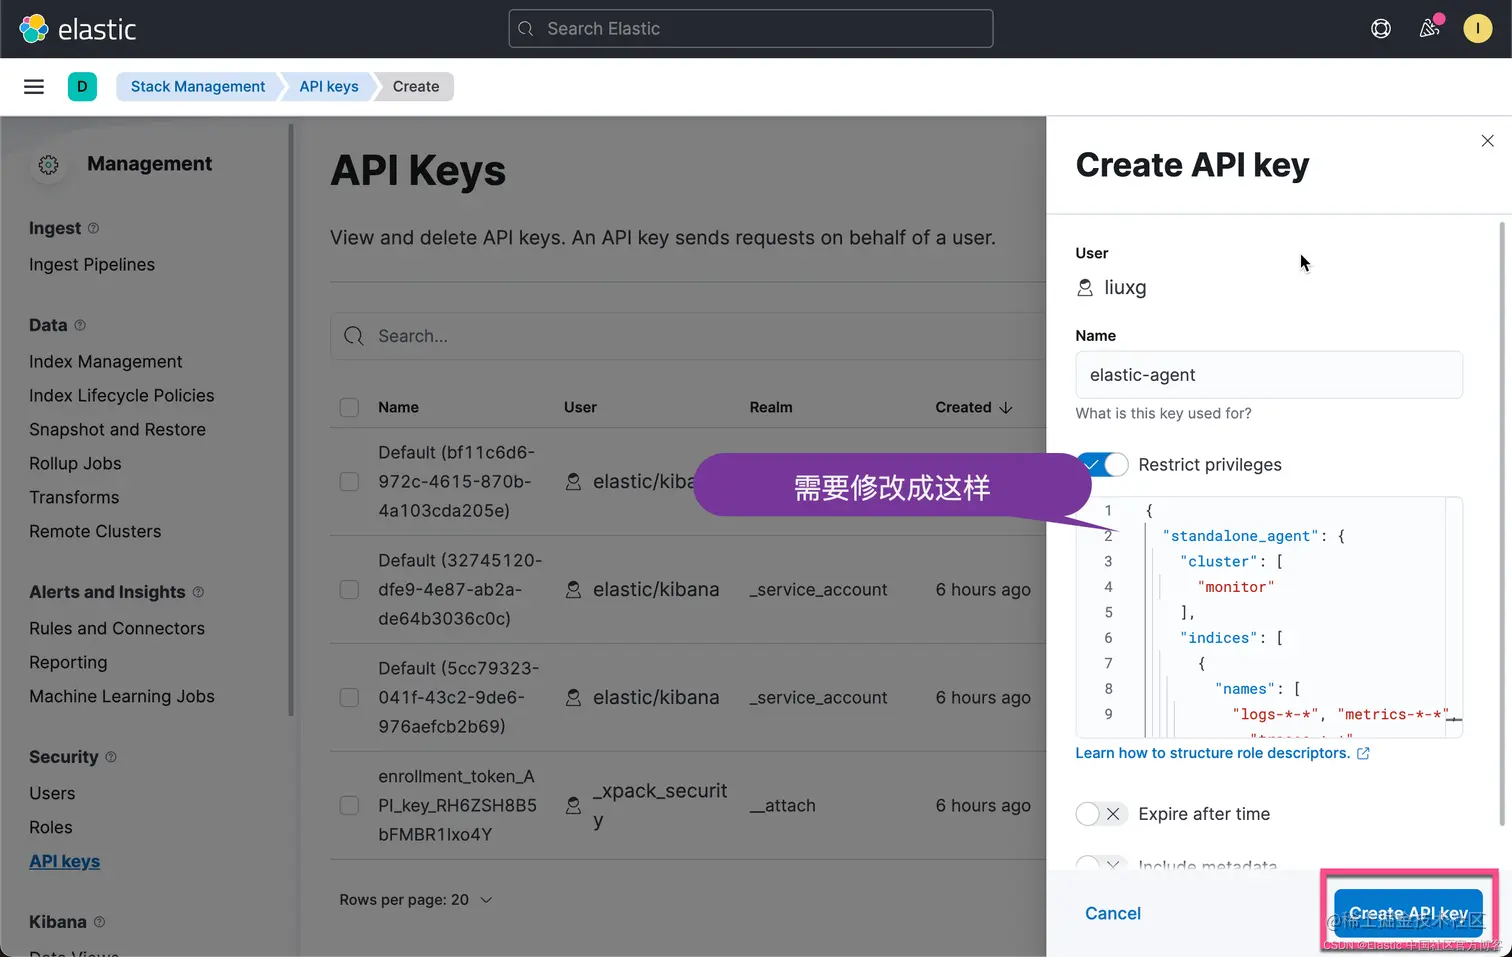Click the Elastic logo

pyautogui.click(x=77, y=29)
